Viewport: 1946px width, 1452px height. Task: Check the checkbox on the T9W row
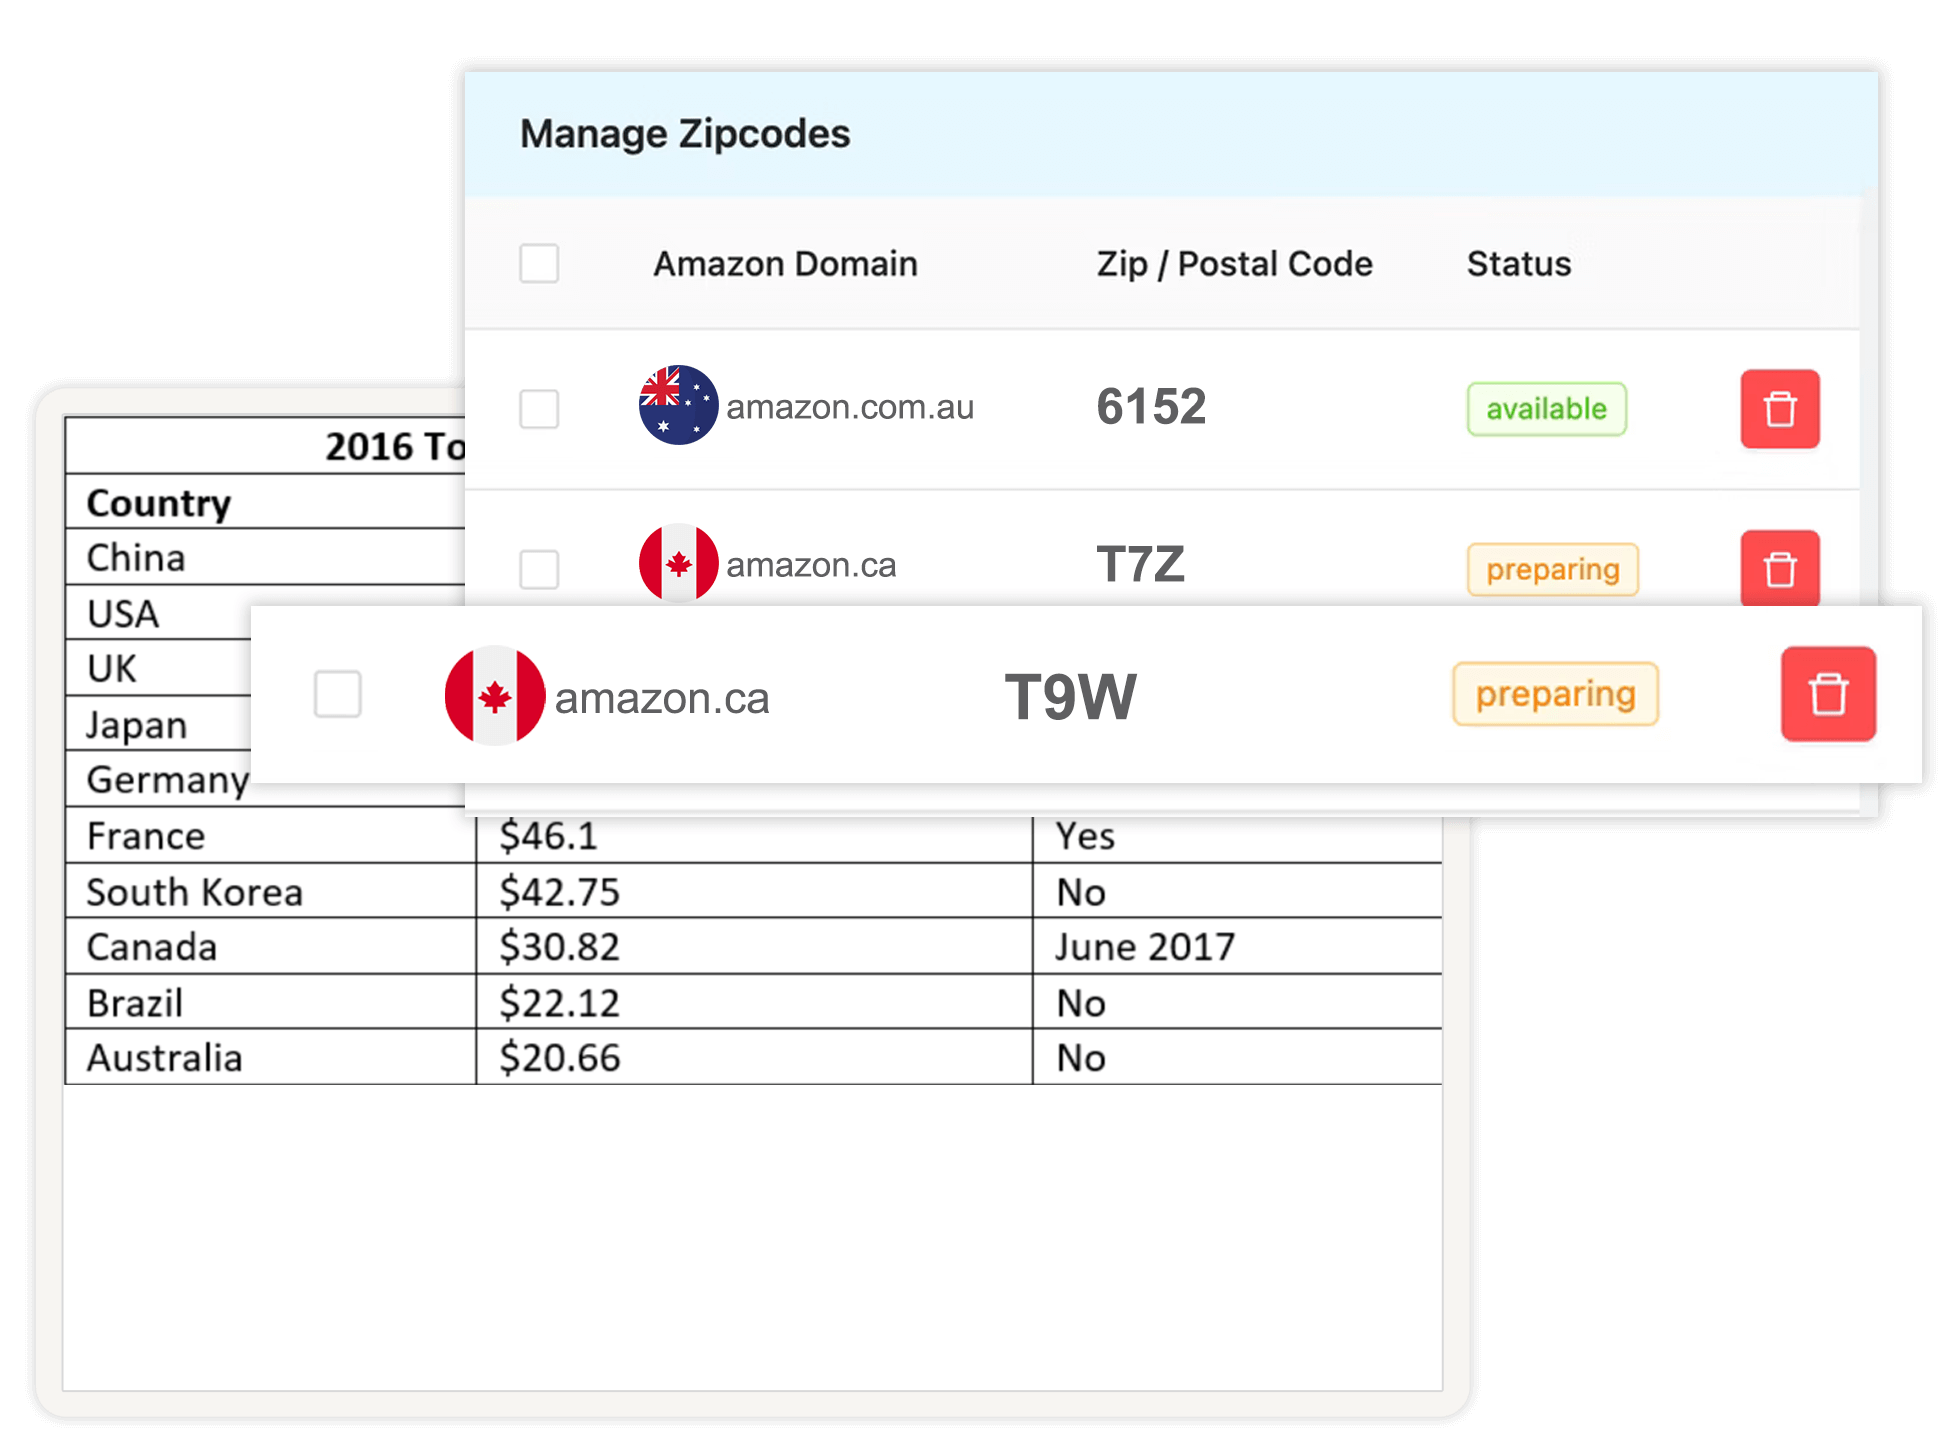337,696
